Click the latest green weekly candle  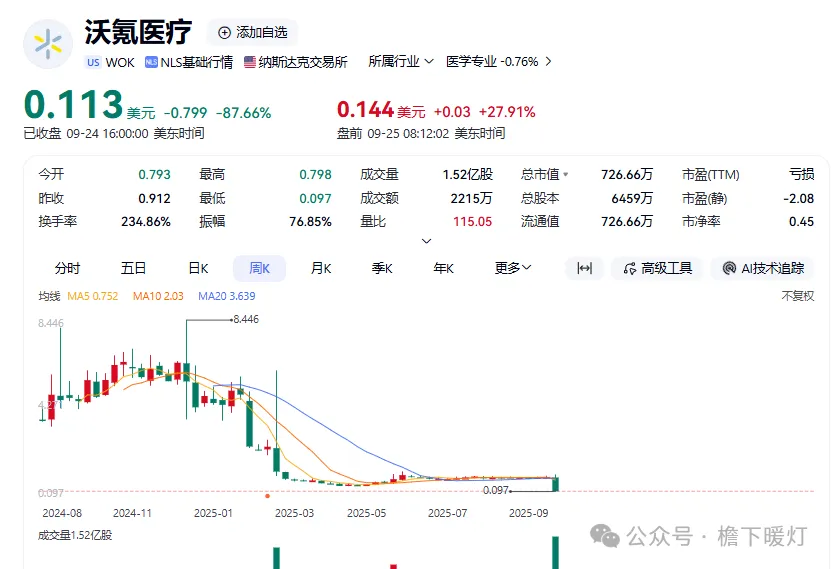[556, 484]
